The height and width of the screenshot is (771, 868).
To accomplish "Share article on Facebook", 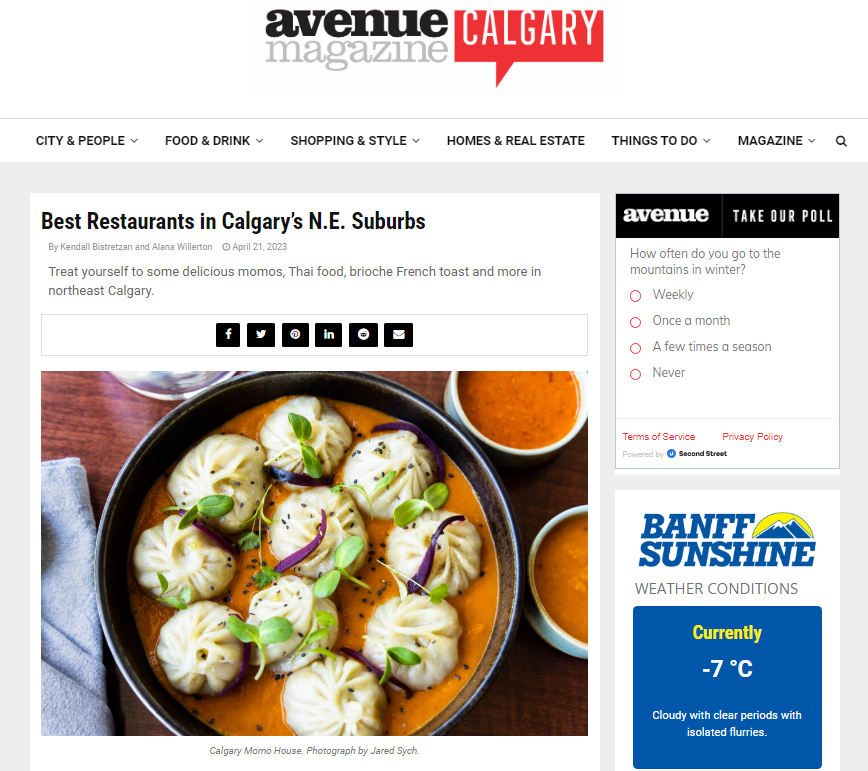I will pyautogui.click(x=228, y=335).
